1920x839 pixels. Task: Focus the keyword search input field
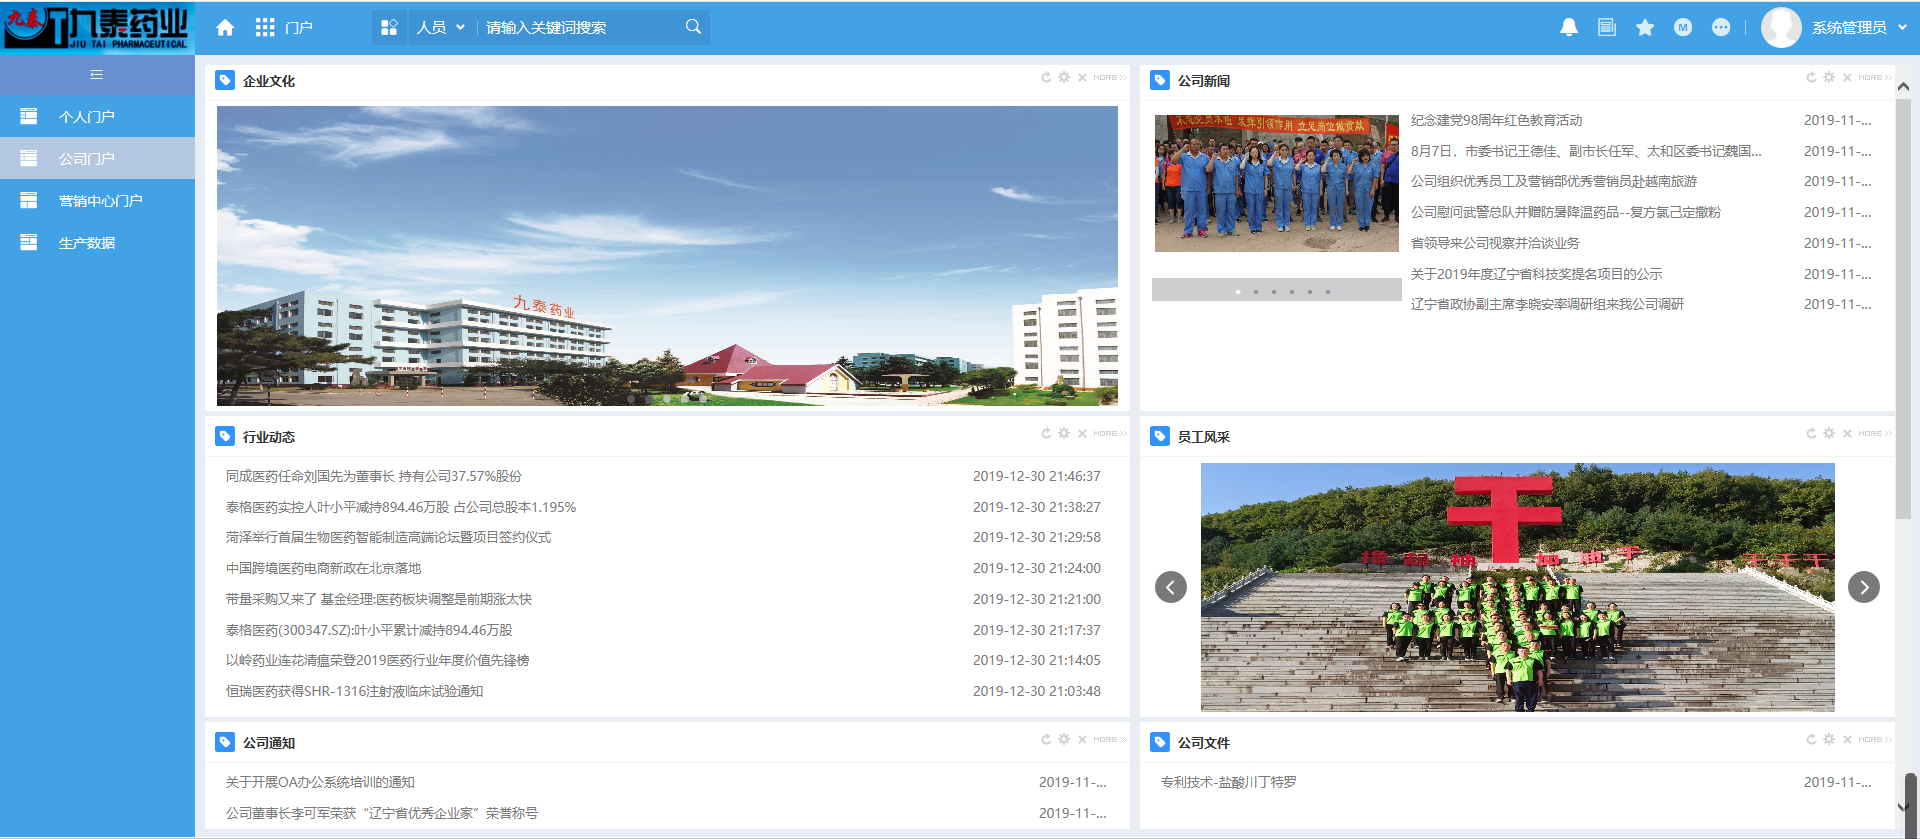[580, 28]
